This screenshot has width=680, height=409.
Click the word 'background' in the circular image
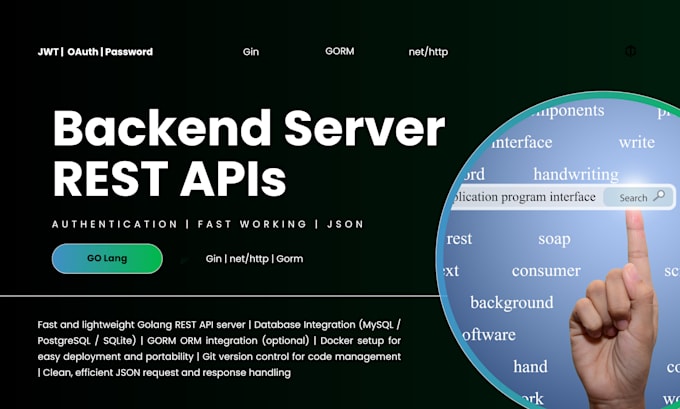coord(512,303)
